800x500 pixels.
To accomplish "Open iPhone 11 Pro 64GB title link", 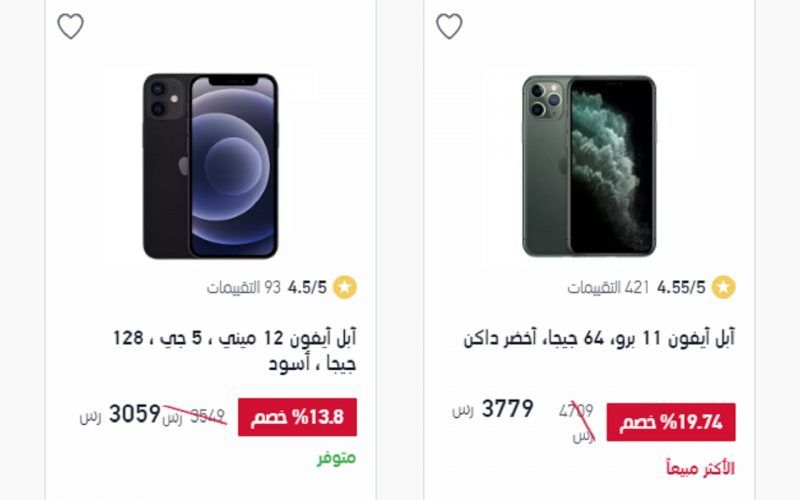I will (x=599, y=338).
